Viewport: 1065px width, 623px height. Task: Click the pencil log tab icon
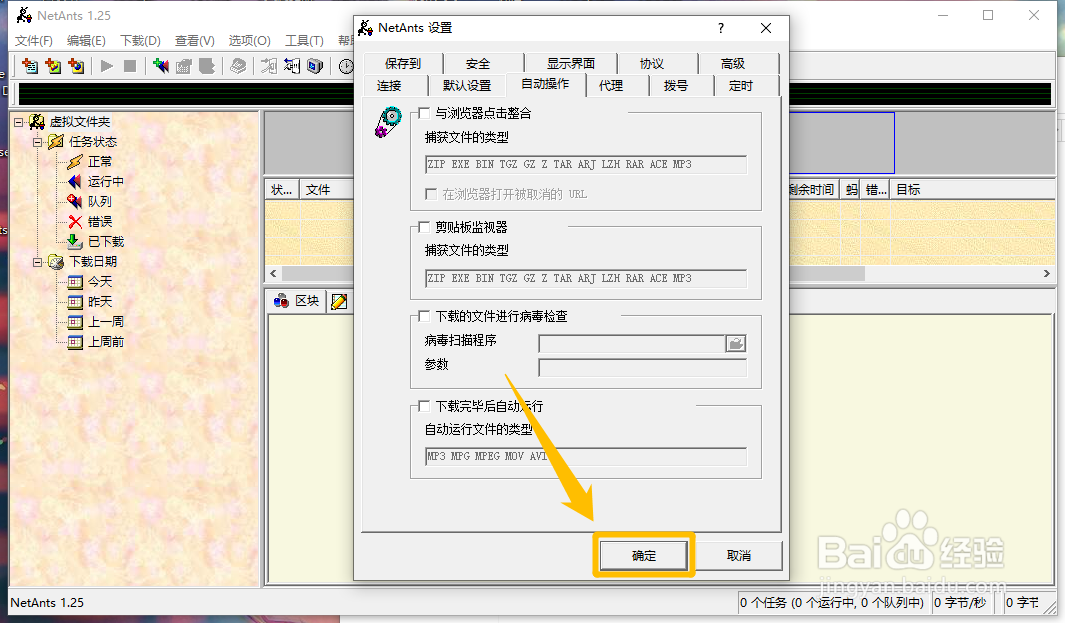pyautogui.click(x=339, y=302)
